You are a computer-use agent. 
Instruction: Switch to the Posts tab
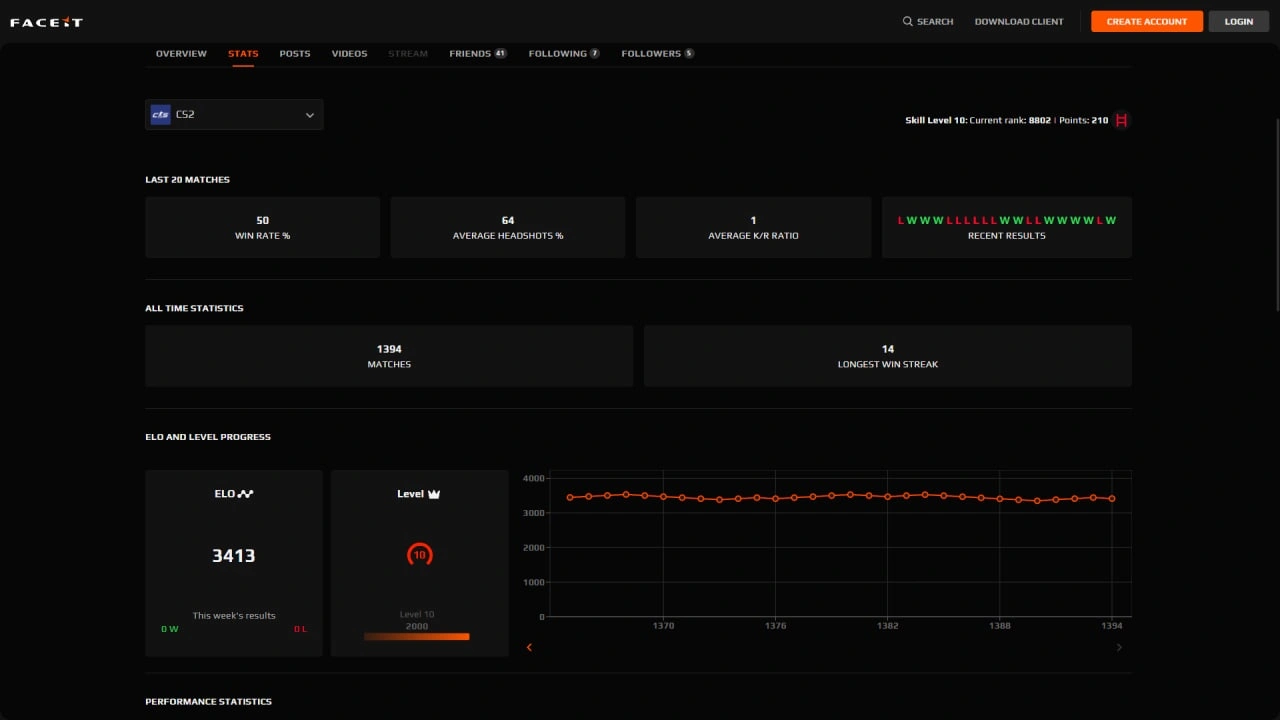(295, 54)
